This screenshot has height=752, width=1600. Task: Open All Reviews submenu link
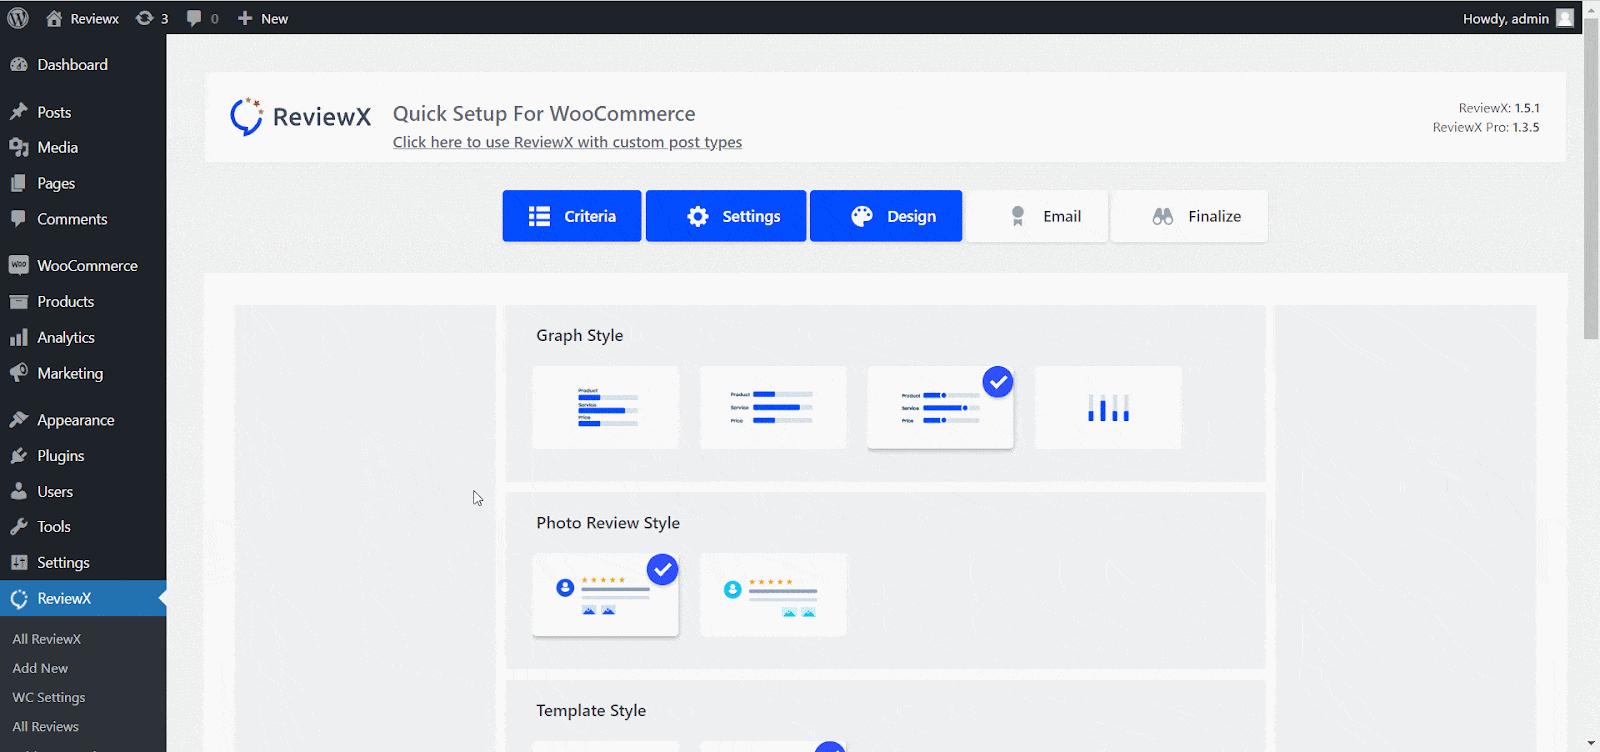coord(45,727)
